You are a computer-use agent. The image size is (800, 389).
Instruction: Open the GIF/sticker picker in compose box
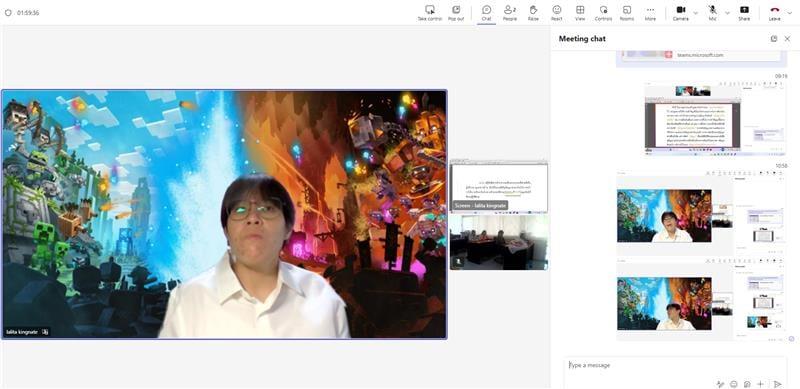point(747,384)
